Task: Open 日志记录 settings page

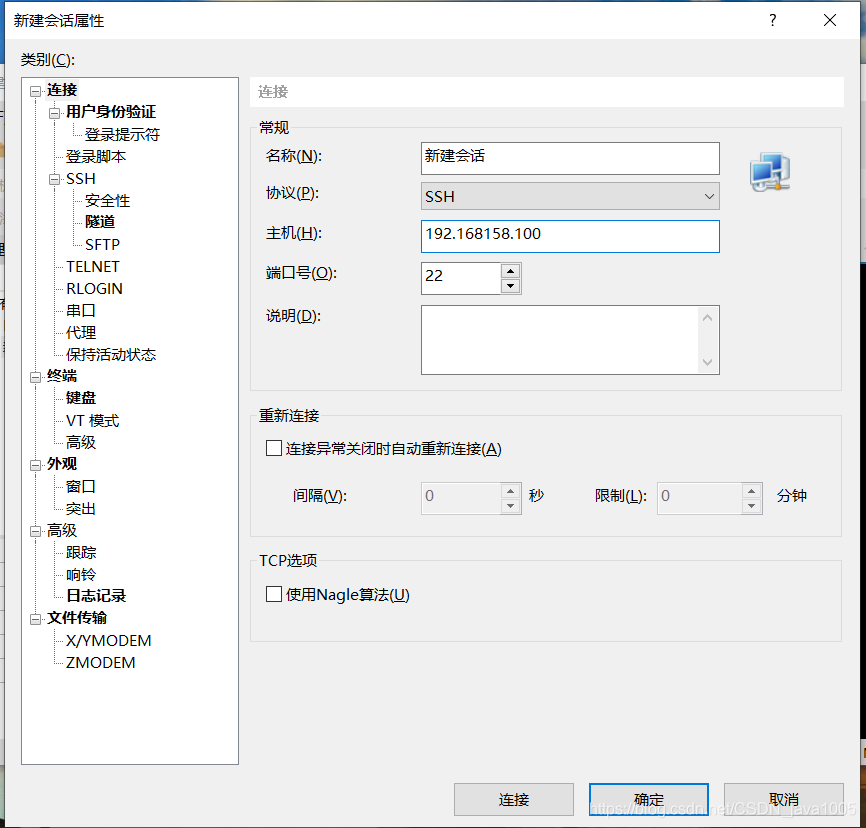Action: (x=96, y=596)
